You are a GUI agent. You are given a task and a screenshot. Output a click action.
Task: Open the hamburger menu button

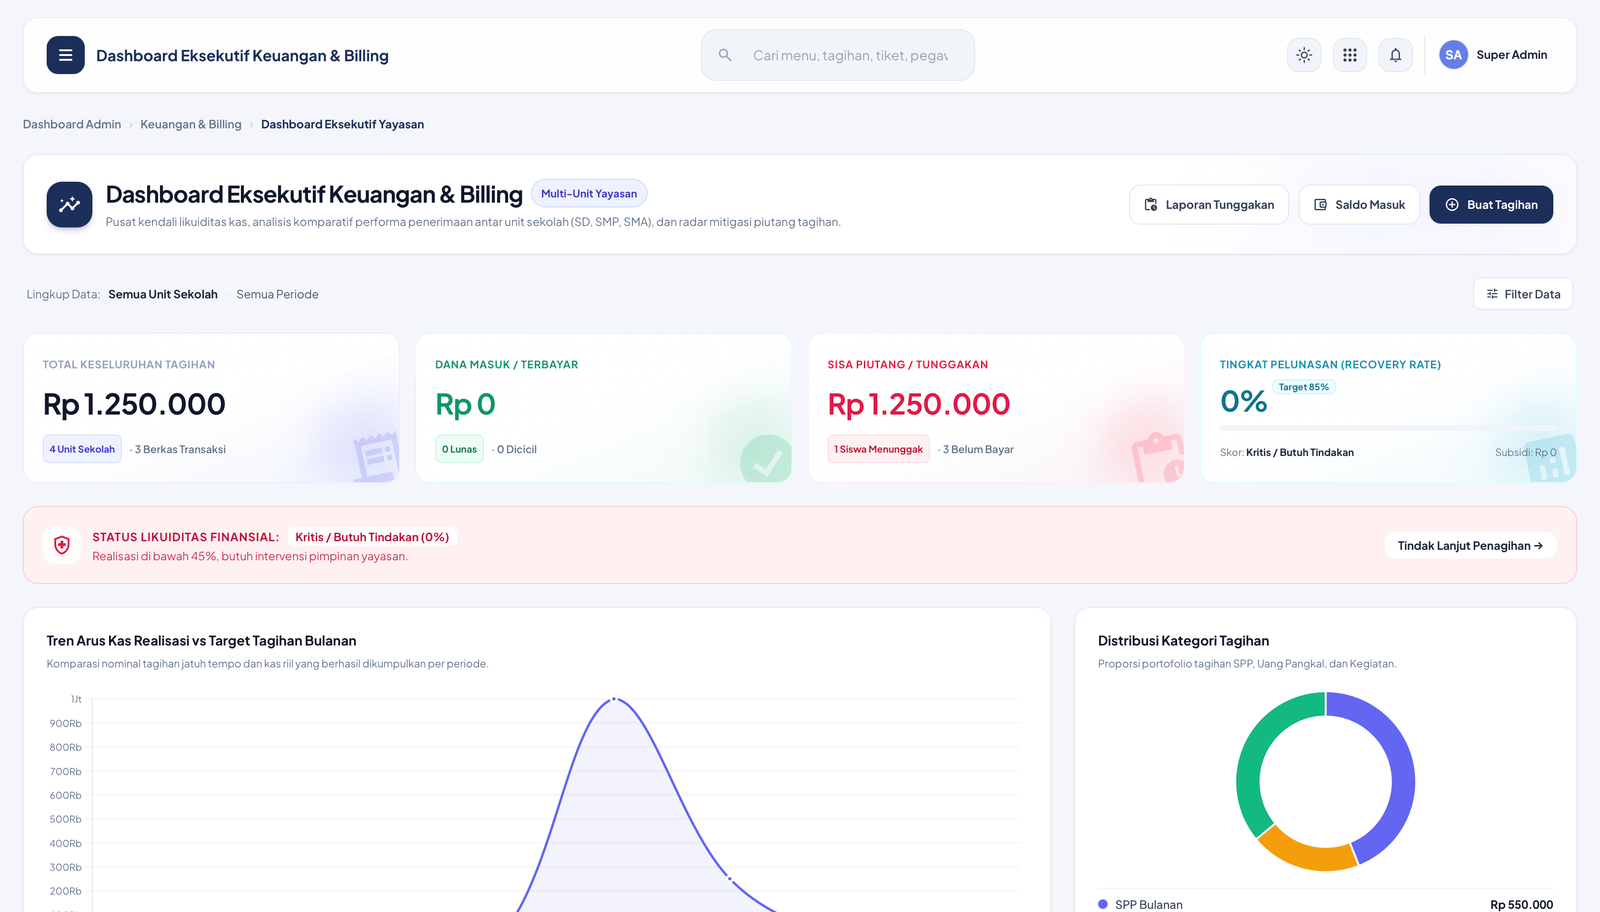tap(65, 55)
